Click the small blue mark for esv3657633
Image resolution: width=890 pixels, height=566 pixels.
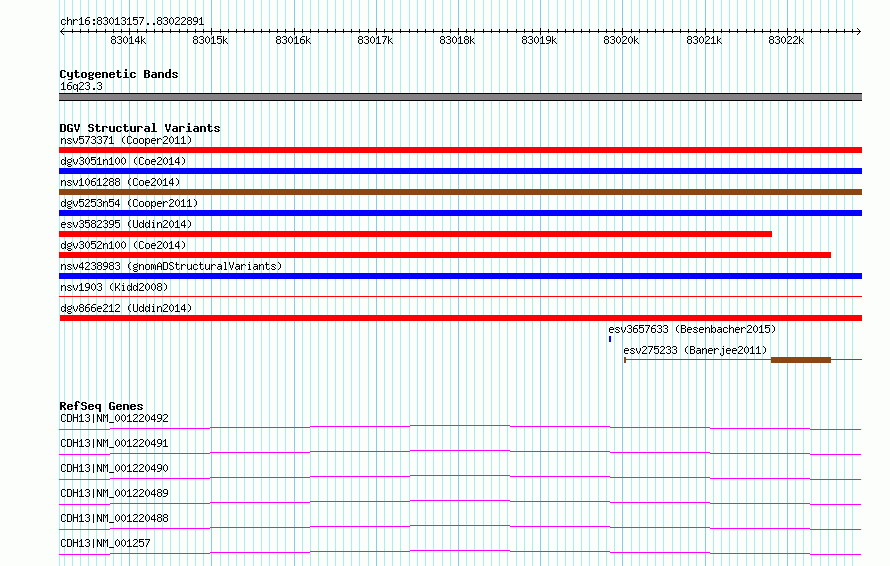pos(610,339)
